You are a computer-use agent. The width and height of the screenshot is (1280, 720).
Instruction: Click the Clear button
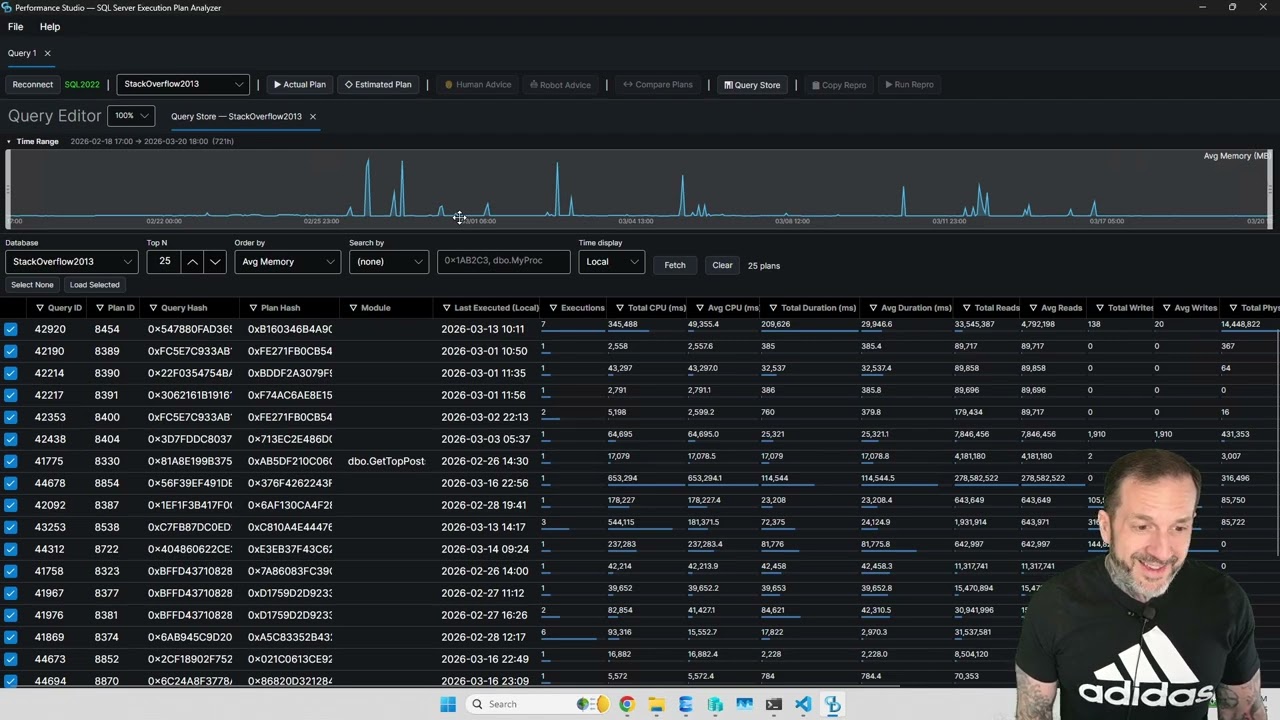point(722,265)
